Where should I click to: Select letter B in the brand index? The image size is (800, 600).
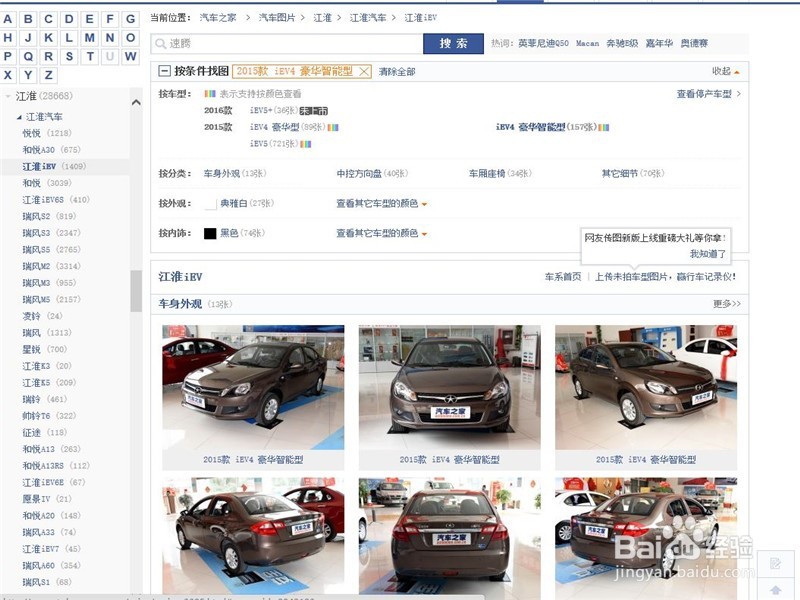[x=28, y=19]
